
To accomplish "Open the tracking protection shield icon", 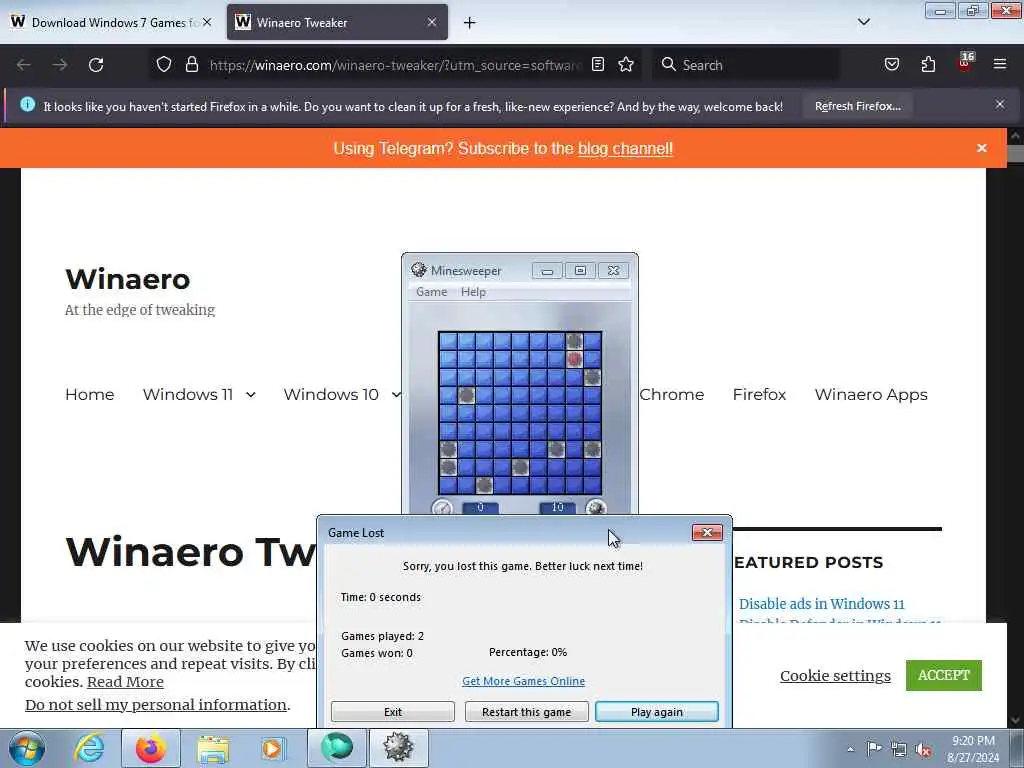I will point(164,65).
